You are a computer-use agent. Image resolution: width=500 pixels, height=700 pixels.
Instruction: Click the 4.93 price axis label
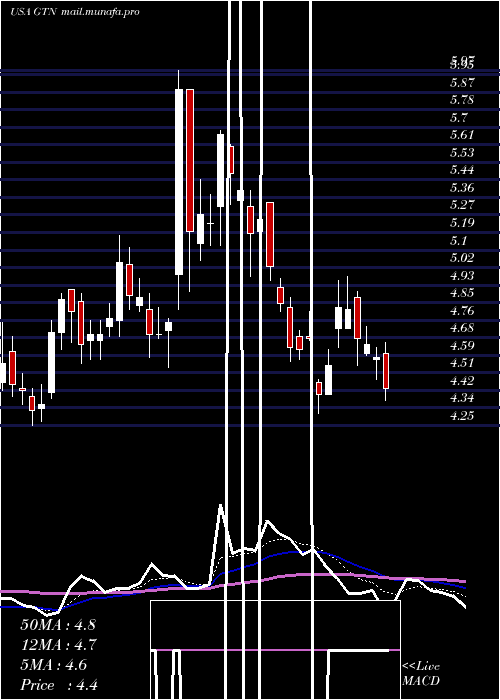click(462, 275)
